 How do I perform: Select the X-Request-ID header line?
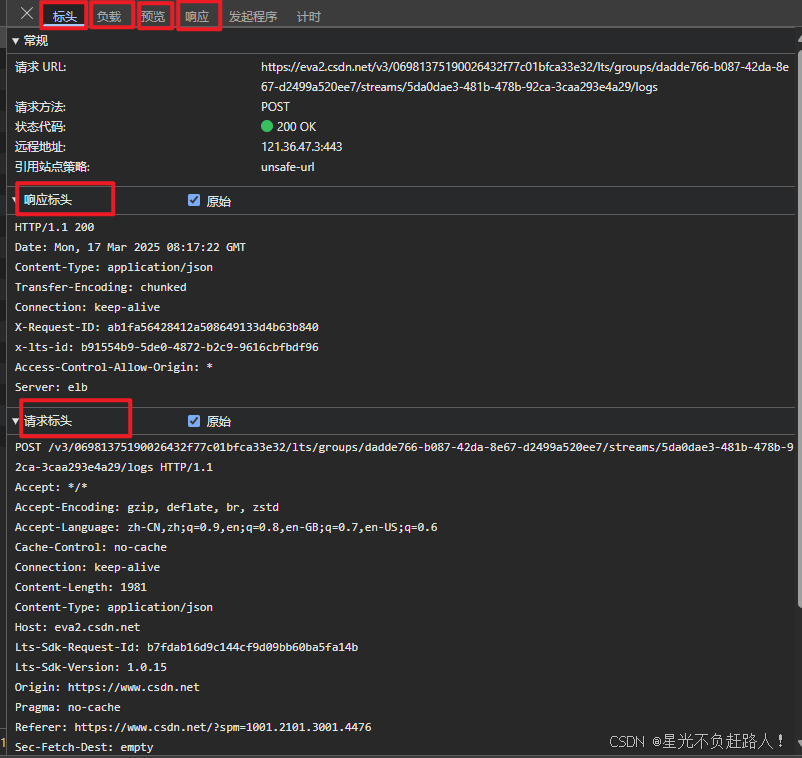166,327
